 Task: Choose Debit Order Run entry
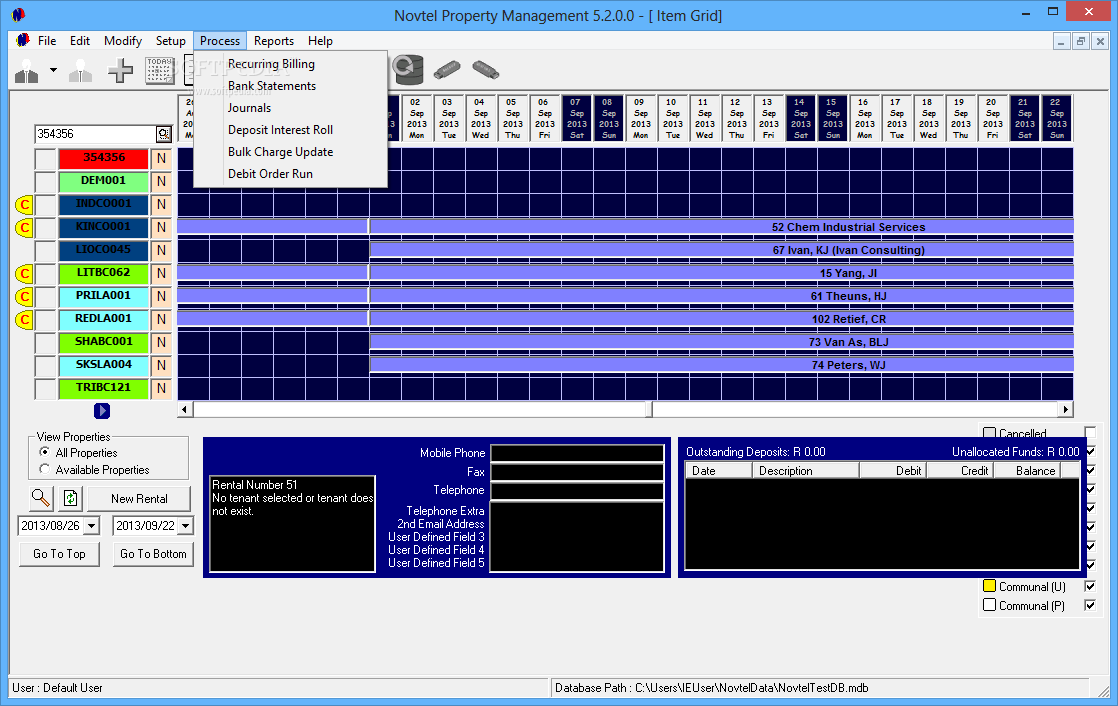coord(270,173)
